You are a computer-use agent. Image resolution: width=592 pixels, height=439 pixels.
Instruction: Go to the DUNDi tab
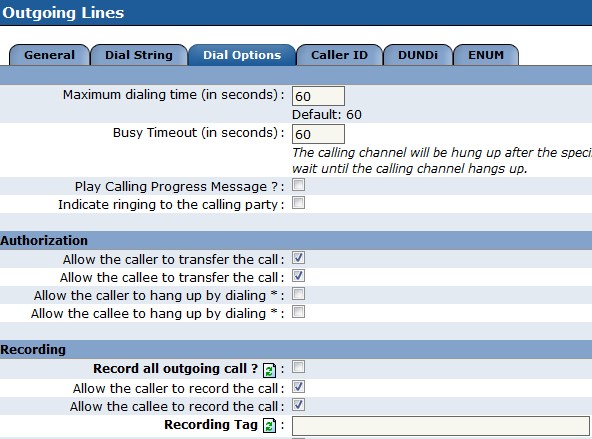[418, 55]
